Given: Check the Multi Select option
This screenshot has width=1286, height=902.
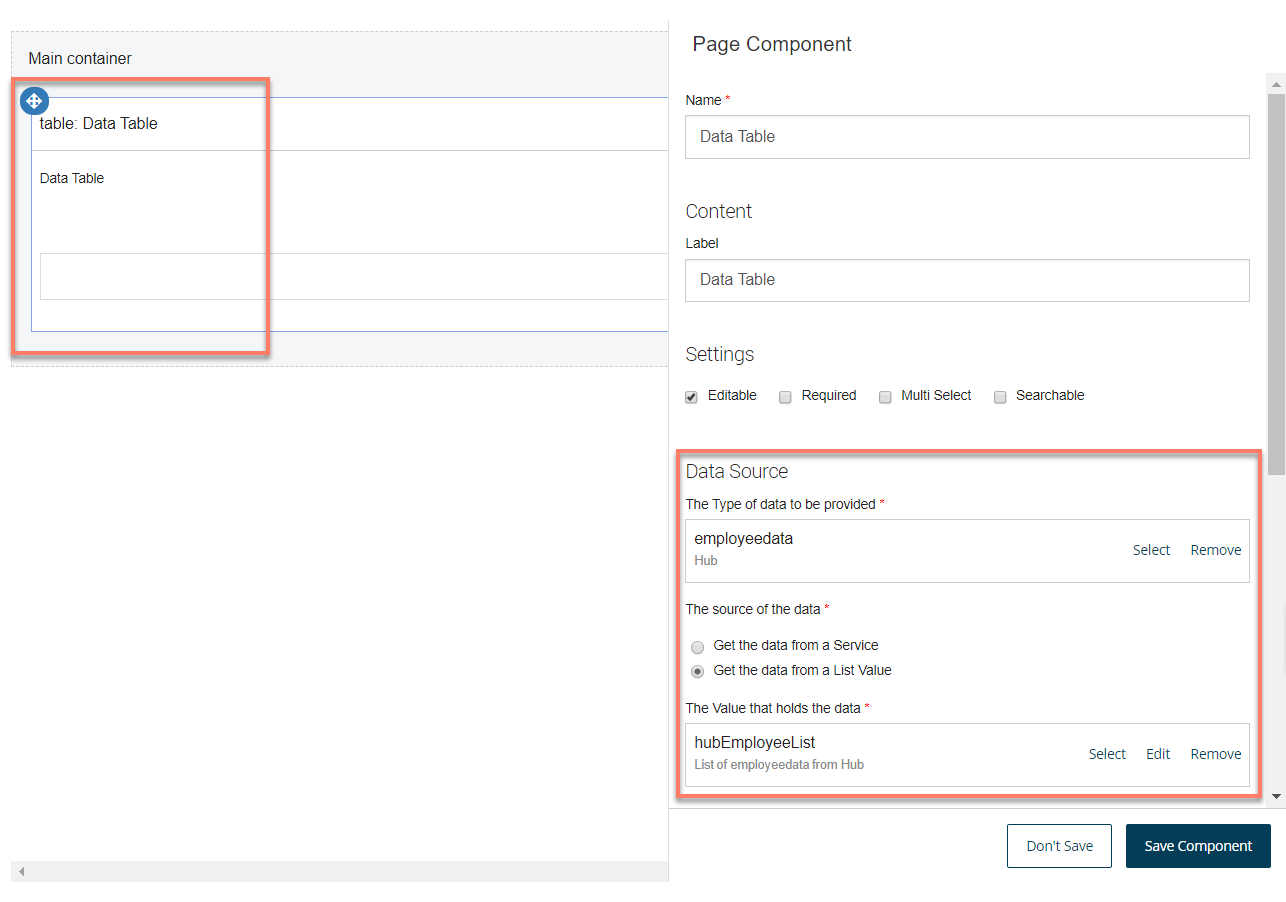Looking at the screenshot, I should (x=885, y=397).
